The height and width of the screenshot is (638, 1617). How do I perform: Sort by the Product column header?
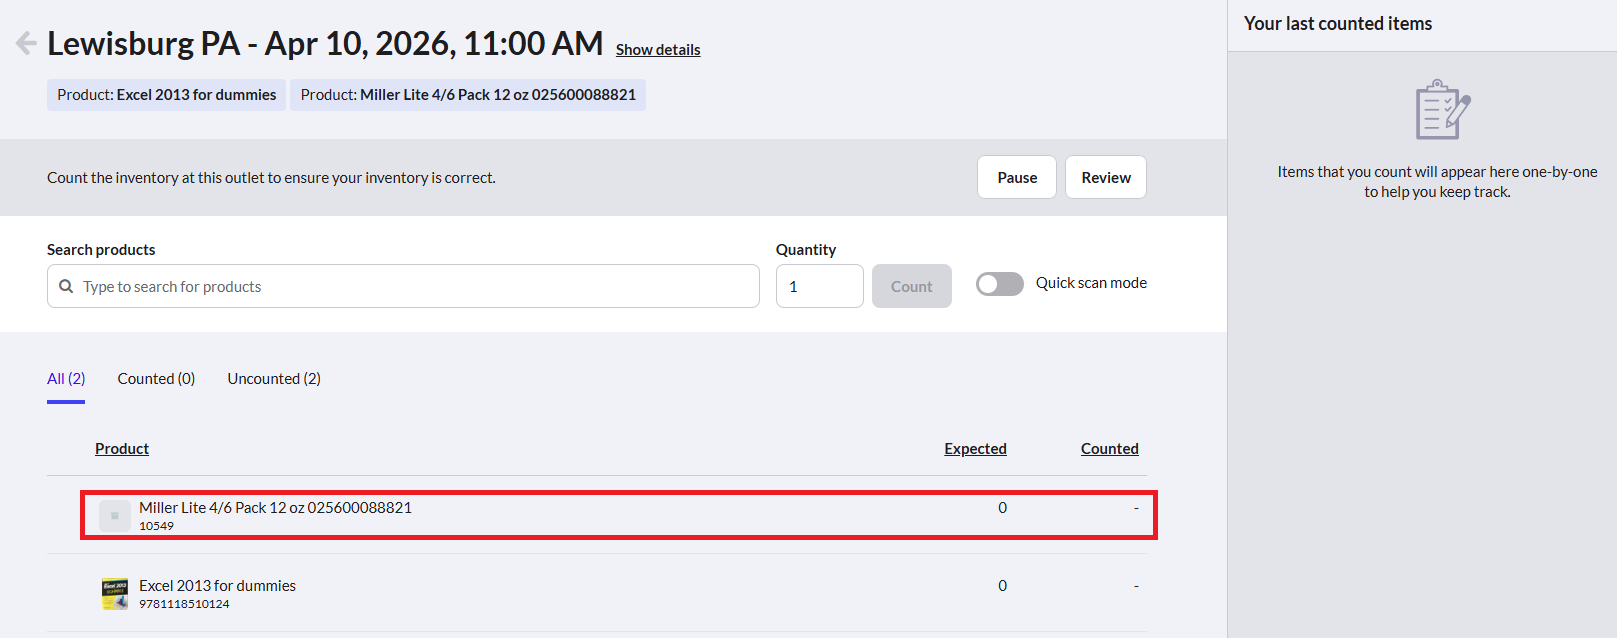tap(122, 449)
